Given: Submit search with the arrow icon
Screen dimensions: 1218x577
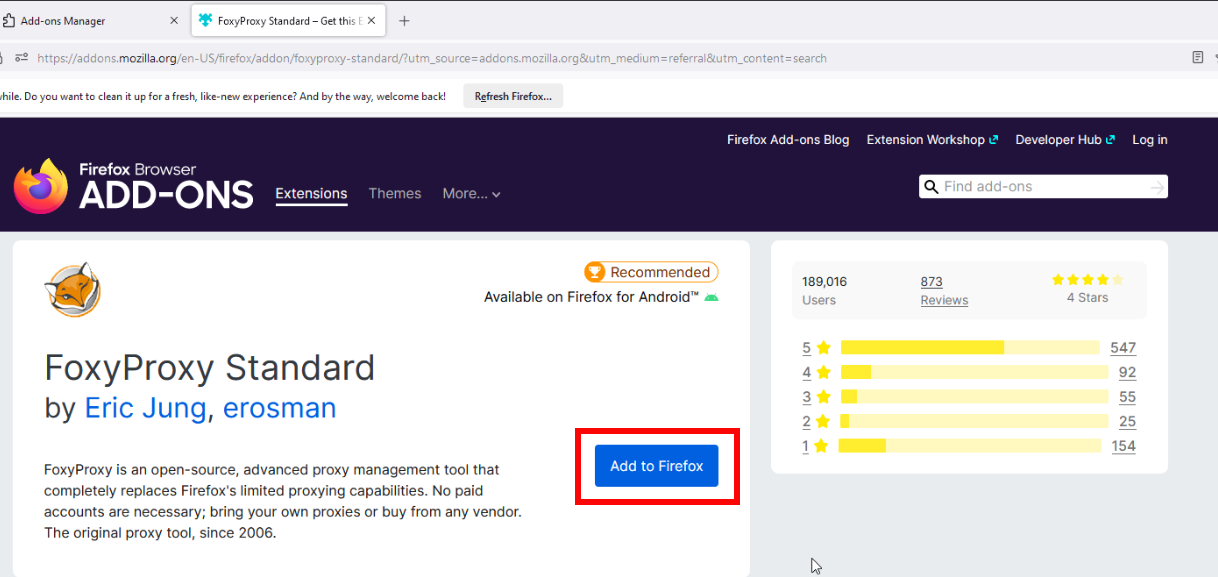Looking at the screenshot, I should [1157, 187].
